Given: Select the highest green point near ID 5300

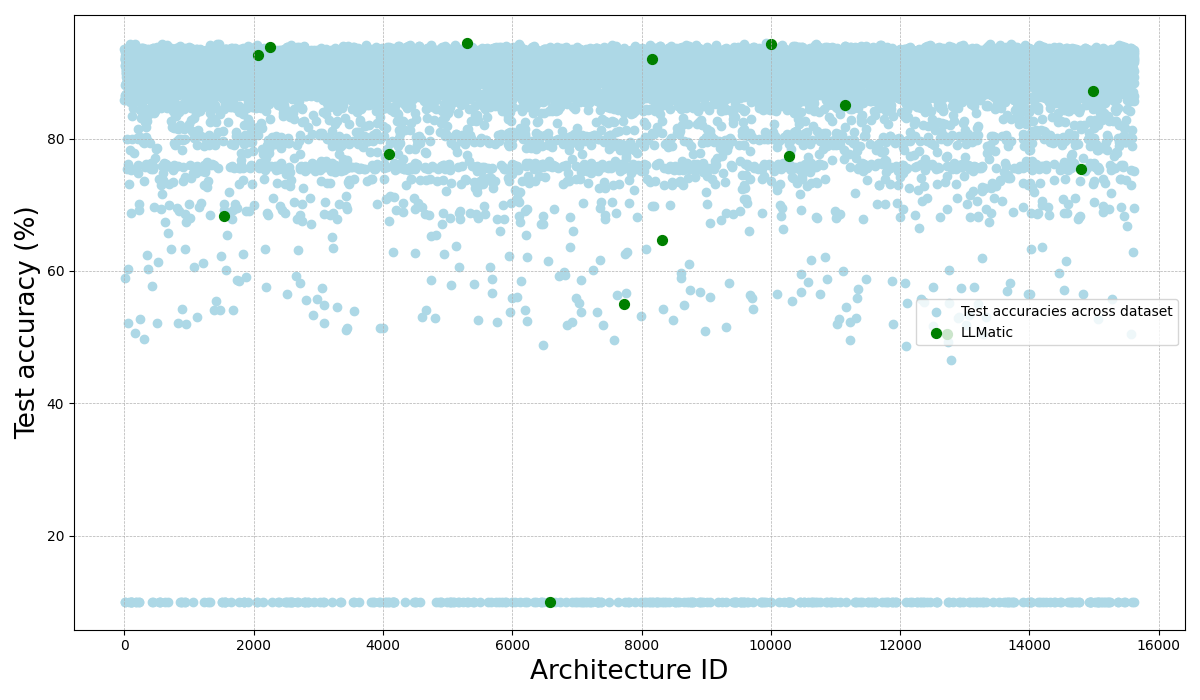Looking at the screenshot, I should point(467,43).
